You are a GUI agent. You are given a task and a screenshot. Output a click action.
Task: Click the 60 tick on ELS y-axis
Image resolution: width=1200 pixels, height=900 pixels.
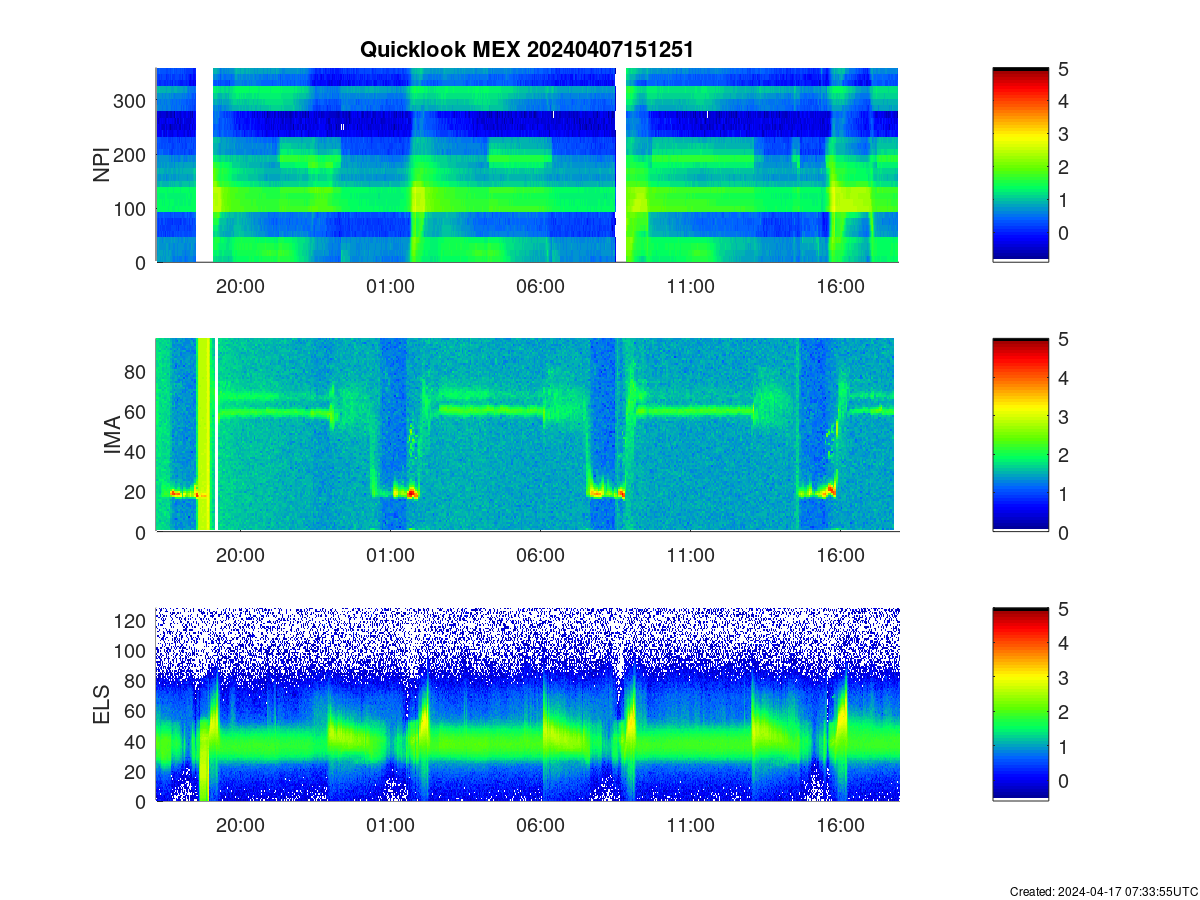click(x=136, y=711)
